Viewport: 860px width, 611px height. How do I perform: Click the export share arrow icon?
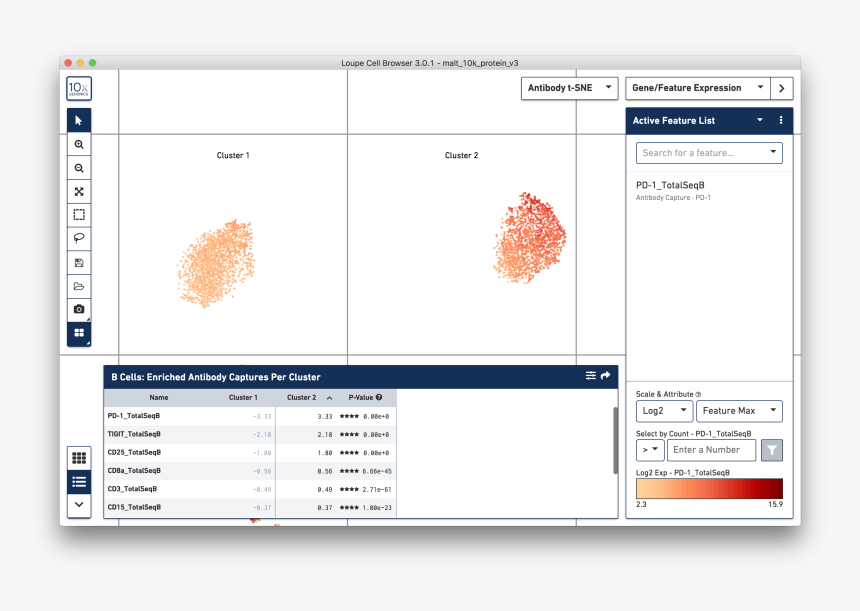coord(606,376)
